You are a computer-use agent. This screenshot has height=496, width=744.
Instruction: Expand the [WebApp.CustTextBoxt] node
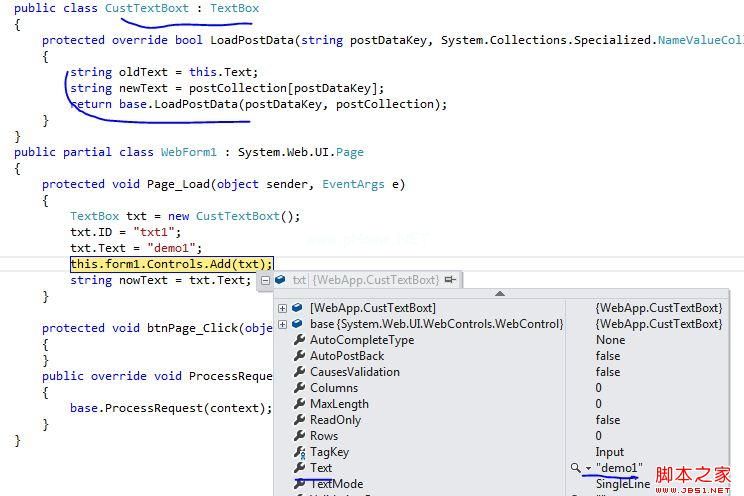pos(283,308)
